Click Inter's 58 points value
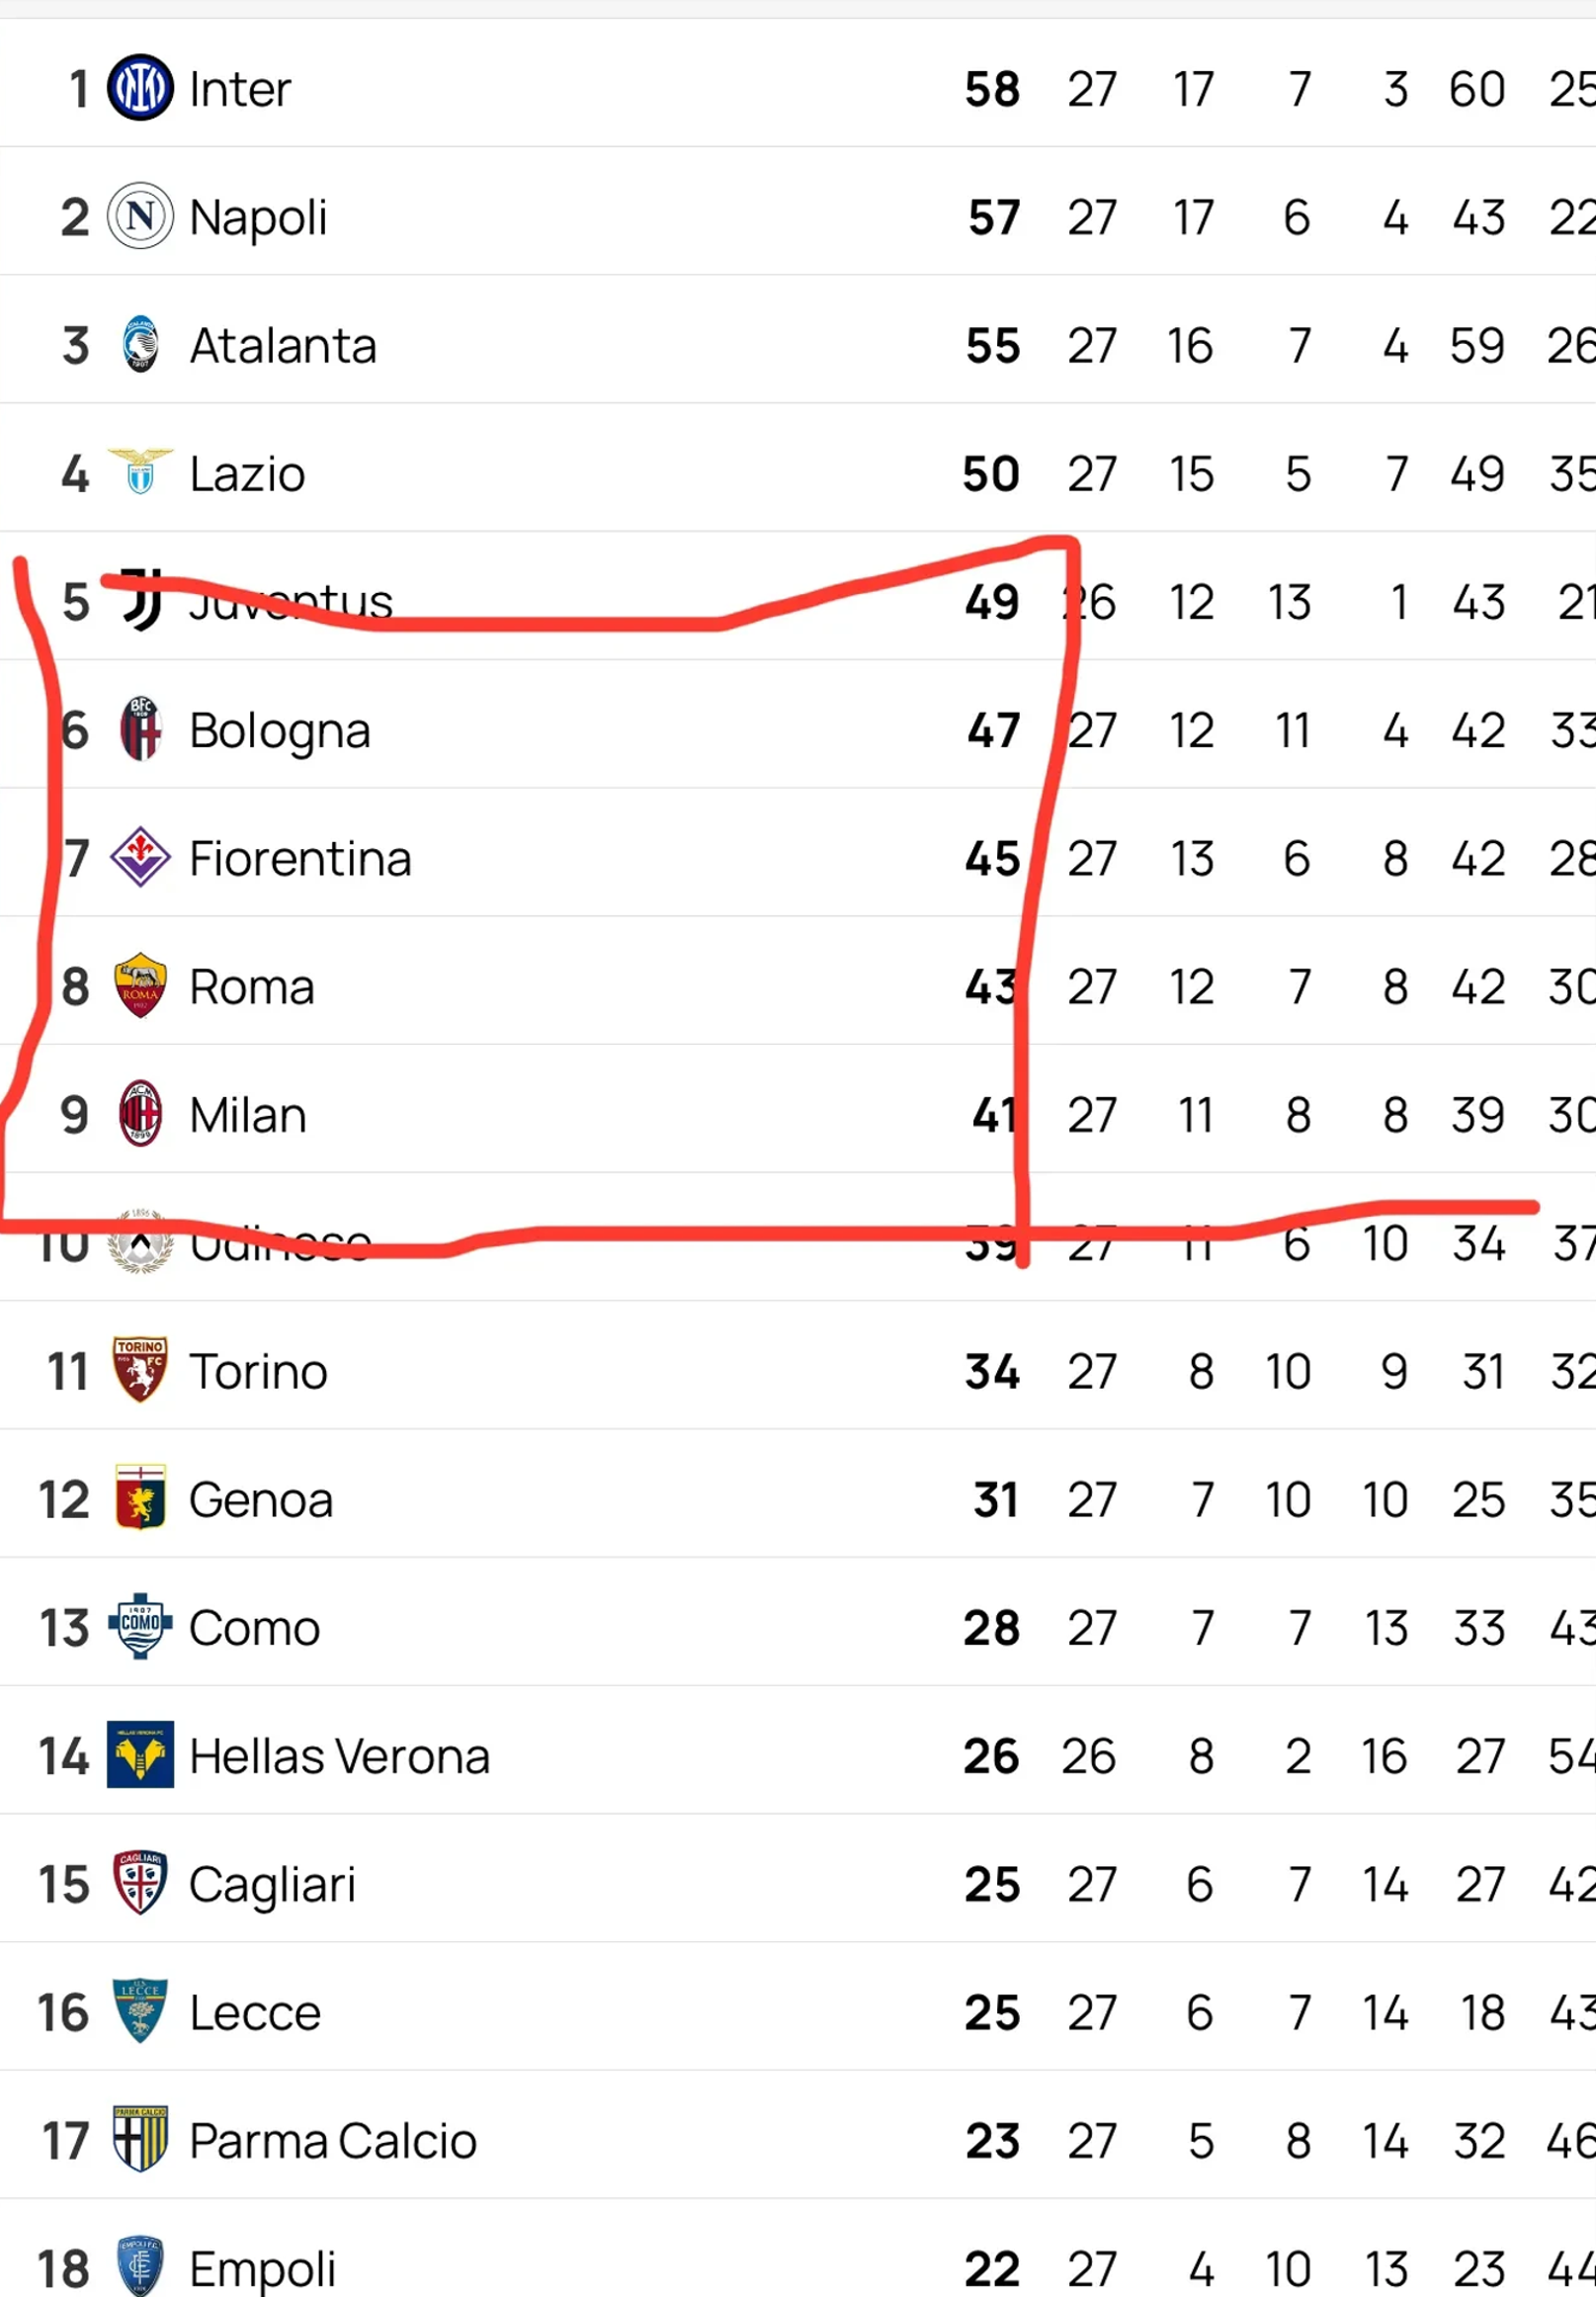Image resolution: width=1596 pixels, height=2297 pixels. tap(992, 89)
